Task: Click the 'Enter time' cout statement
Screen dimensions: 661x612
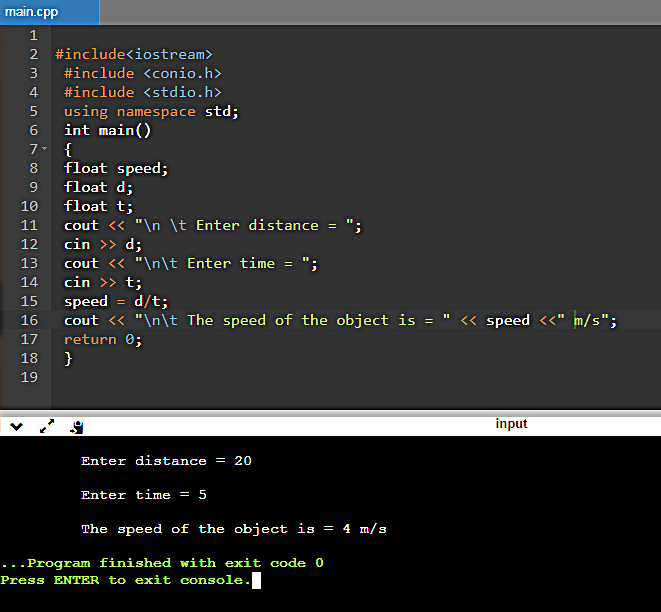Action: pos(191,263)
